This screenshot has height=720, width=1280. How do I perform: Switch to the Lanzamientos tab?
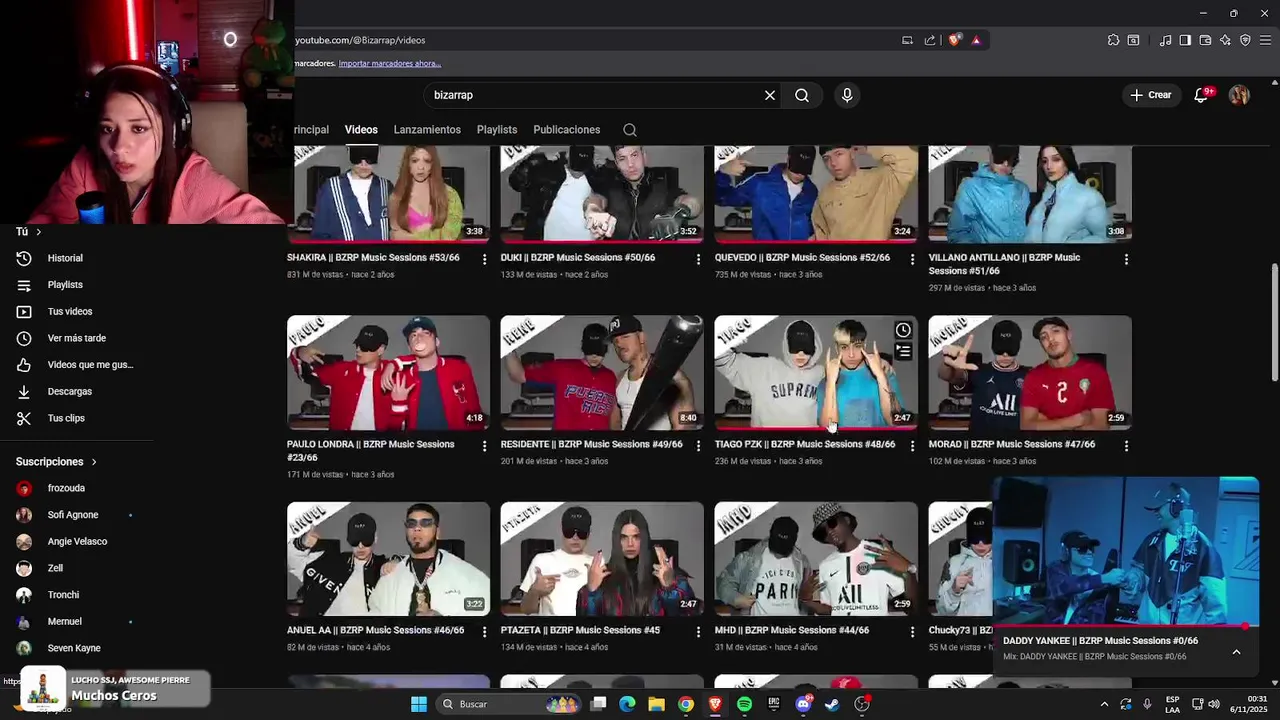click(x=427, y=130)
